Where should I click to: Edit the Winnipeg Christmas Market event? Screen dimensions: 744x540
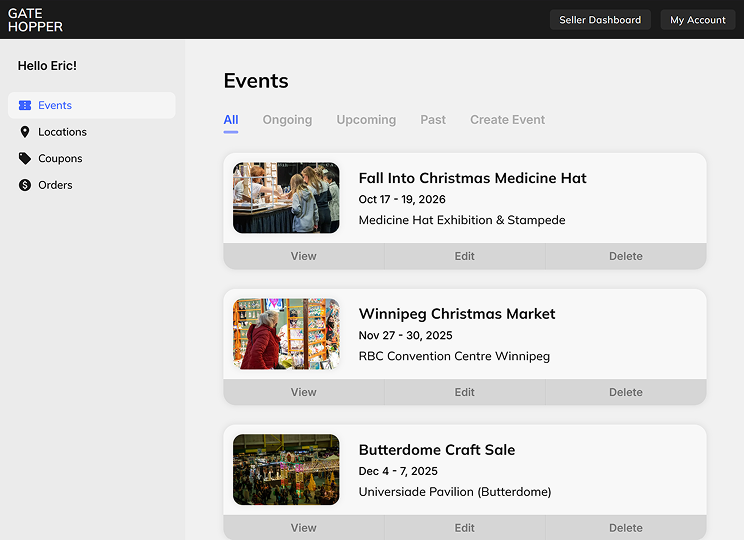pyautogui.click(x=465, y=392)
